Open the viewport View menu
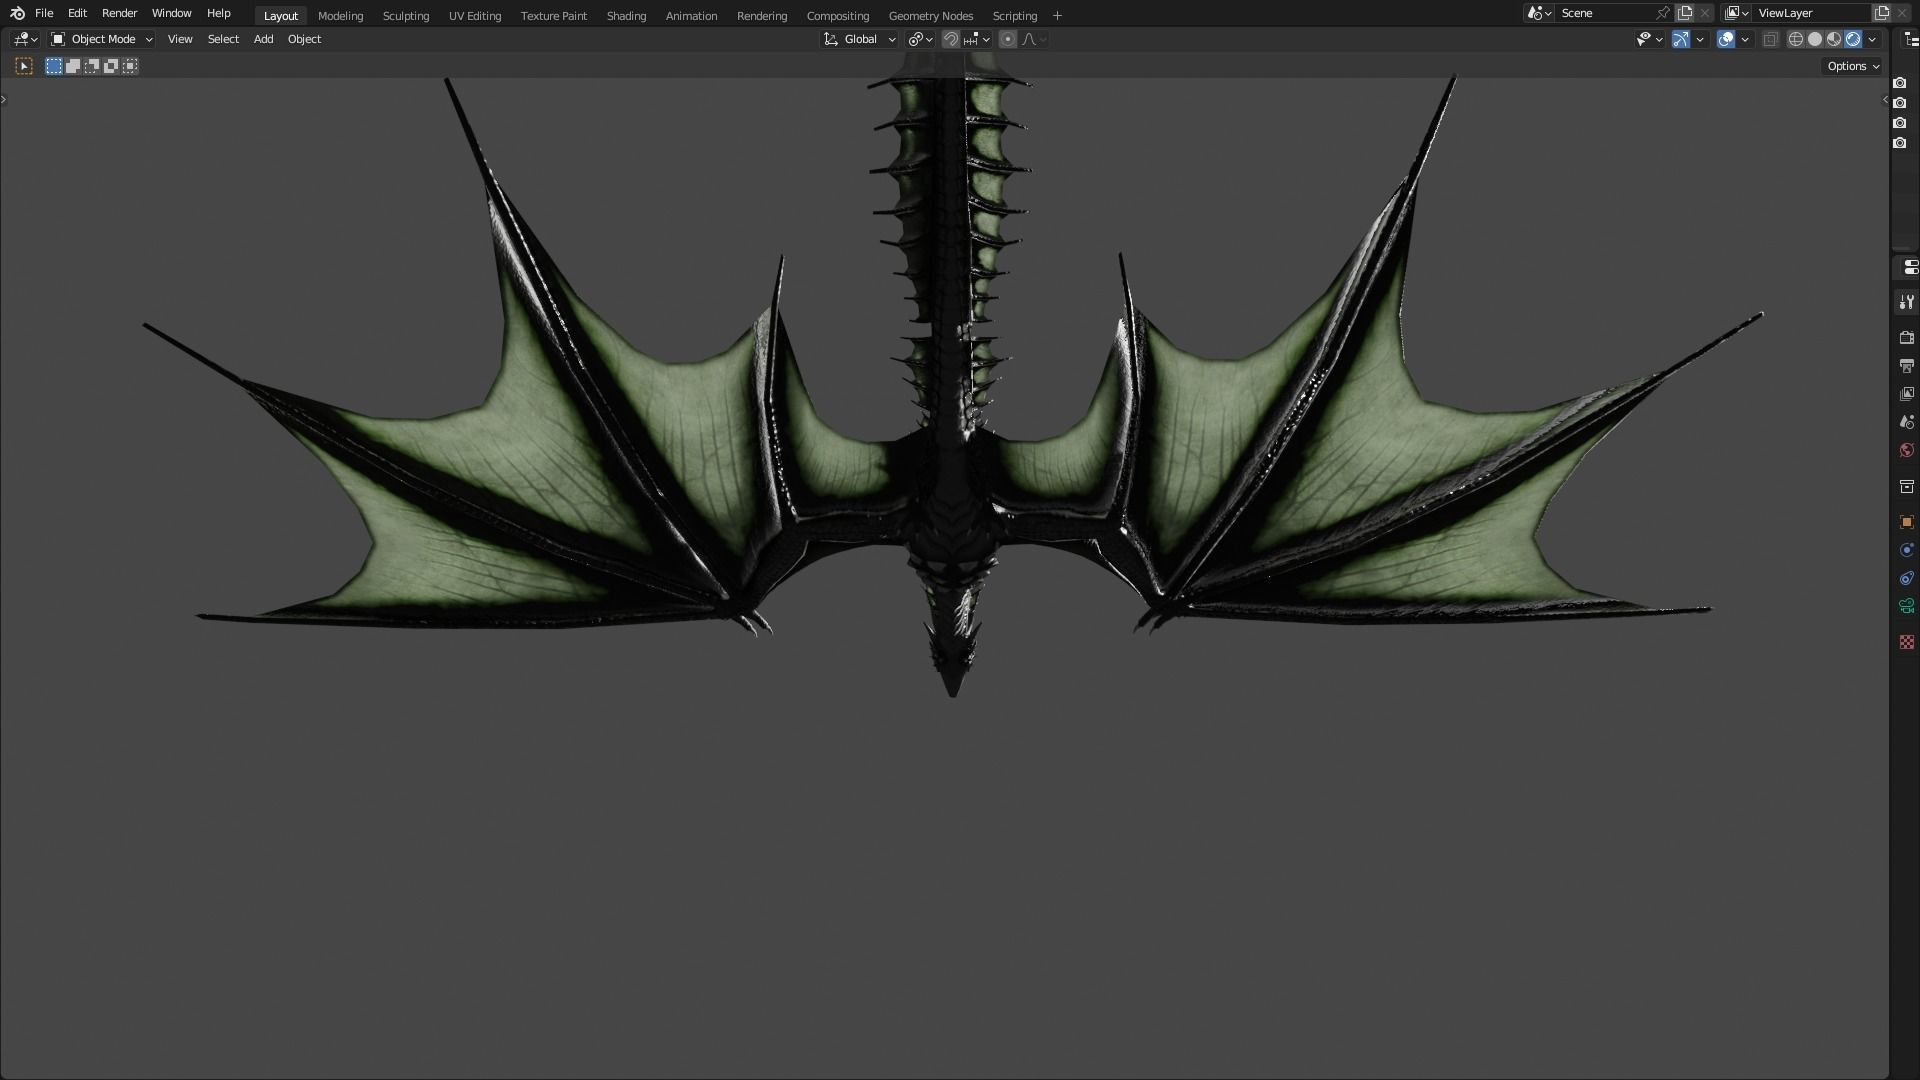The width and height of the screenshot is (1920, 1080). point(180,39)
